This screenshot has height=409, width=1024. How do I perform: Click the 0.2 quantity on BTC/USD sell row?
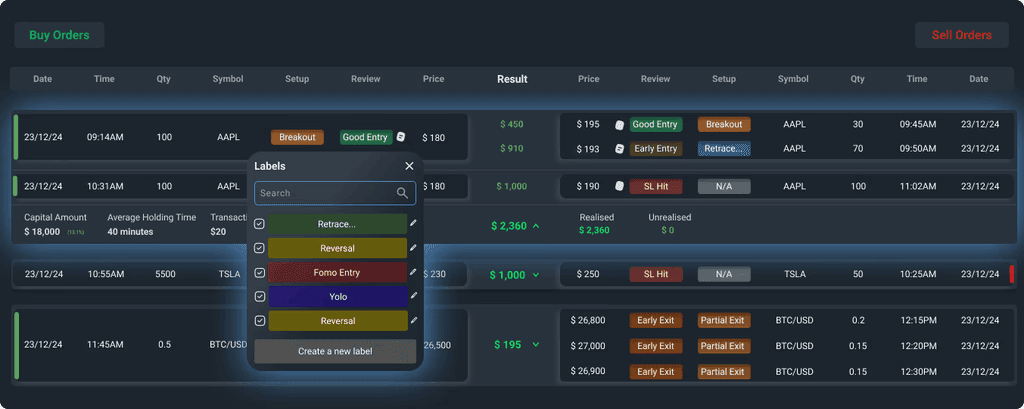click(x=858, y=320)
